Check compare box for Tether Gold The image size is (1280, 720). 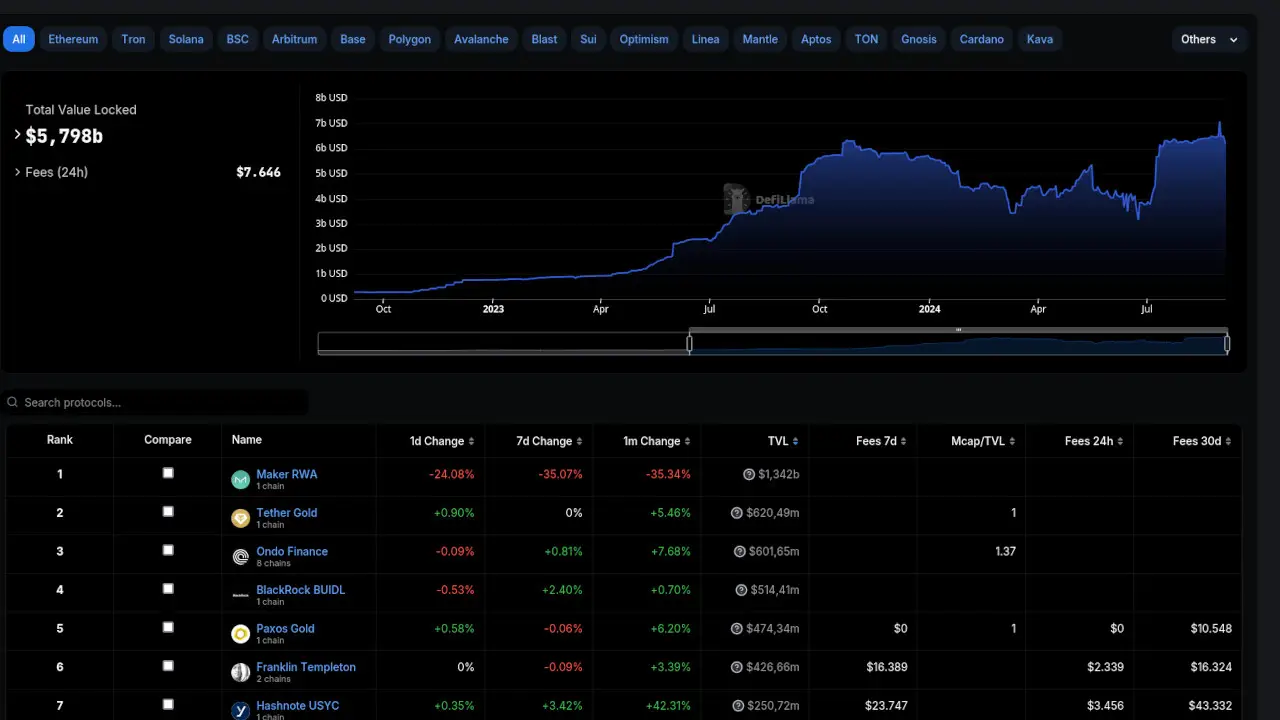tap(168, 511)
